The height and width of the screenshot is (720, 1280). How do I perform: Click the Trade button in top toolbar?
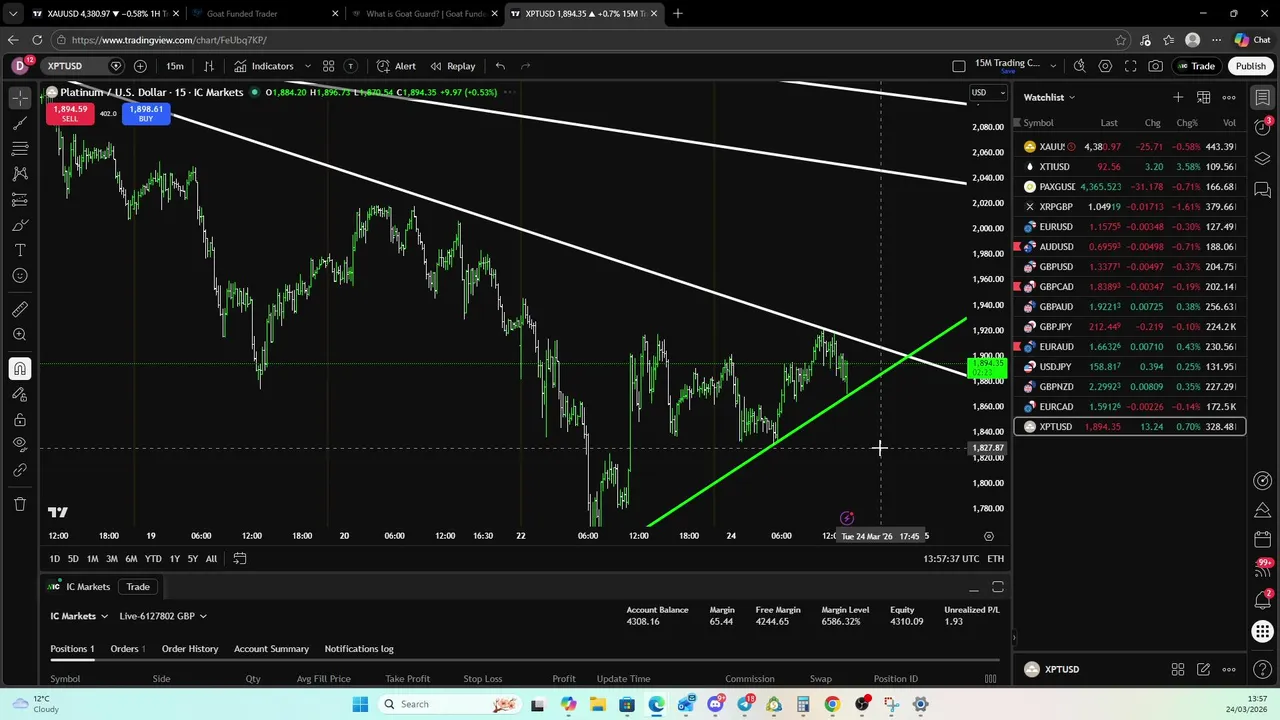1196,66
